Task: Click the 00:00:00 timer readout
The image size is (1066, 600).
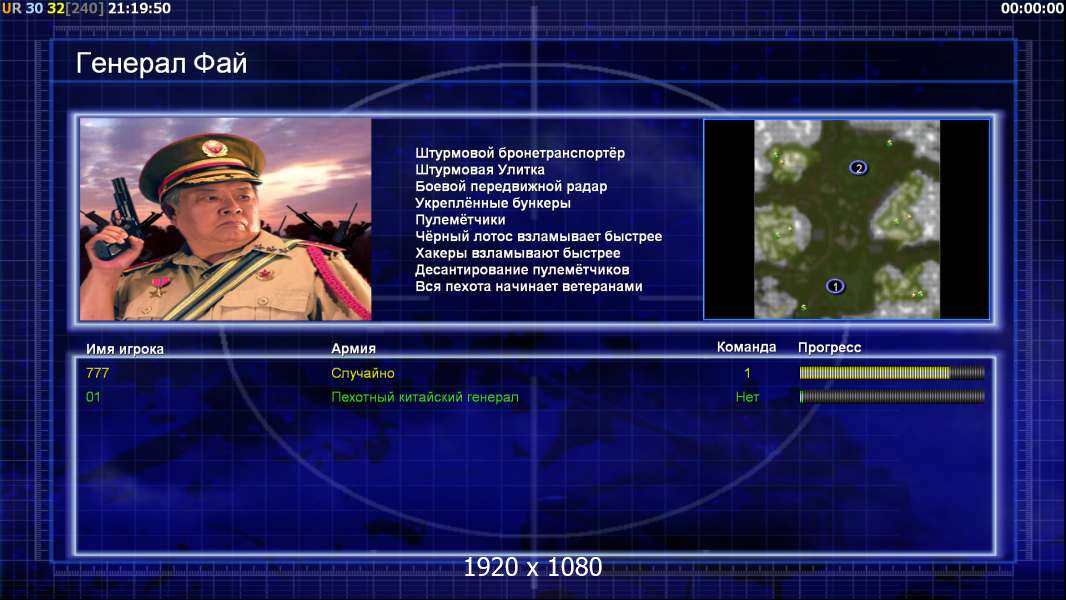Action: coord(1032,8)
